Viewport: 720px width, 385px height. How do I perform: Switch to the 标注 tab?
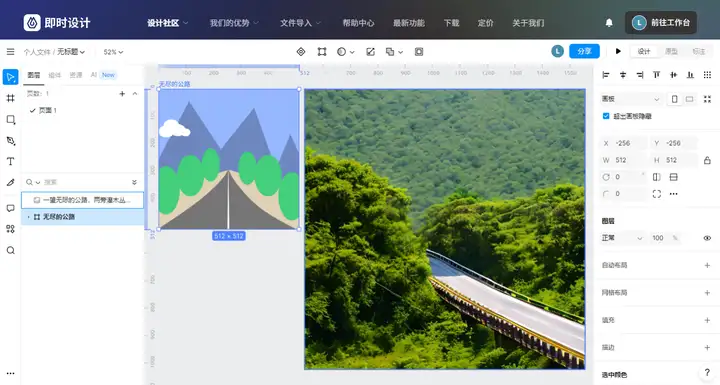pyautogui.click(x=698, y=51)
